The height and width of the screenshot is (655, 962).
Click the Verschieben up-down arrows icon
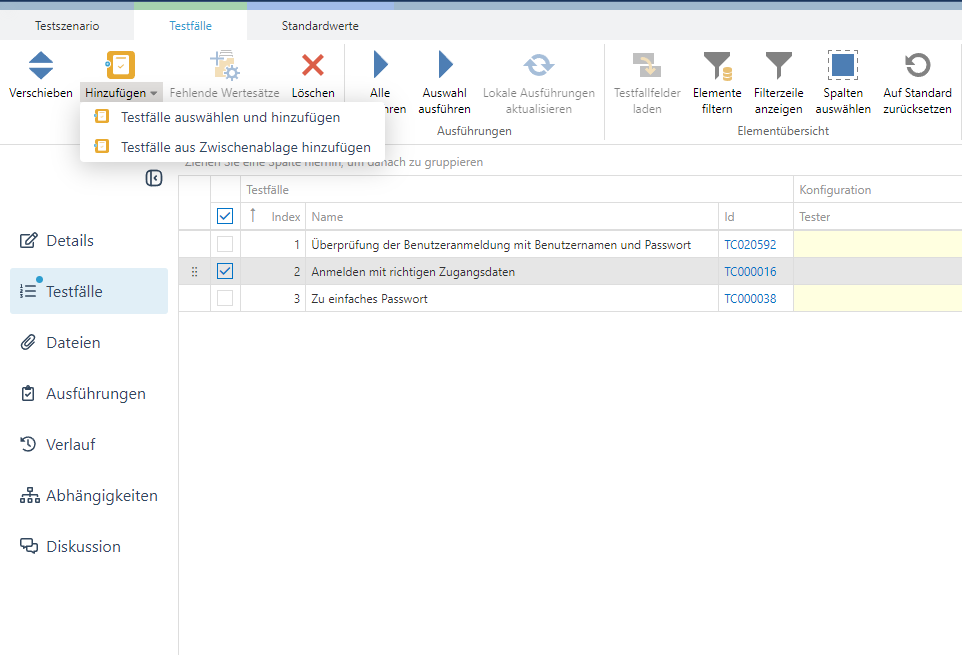point(41,66)
